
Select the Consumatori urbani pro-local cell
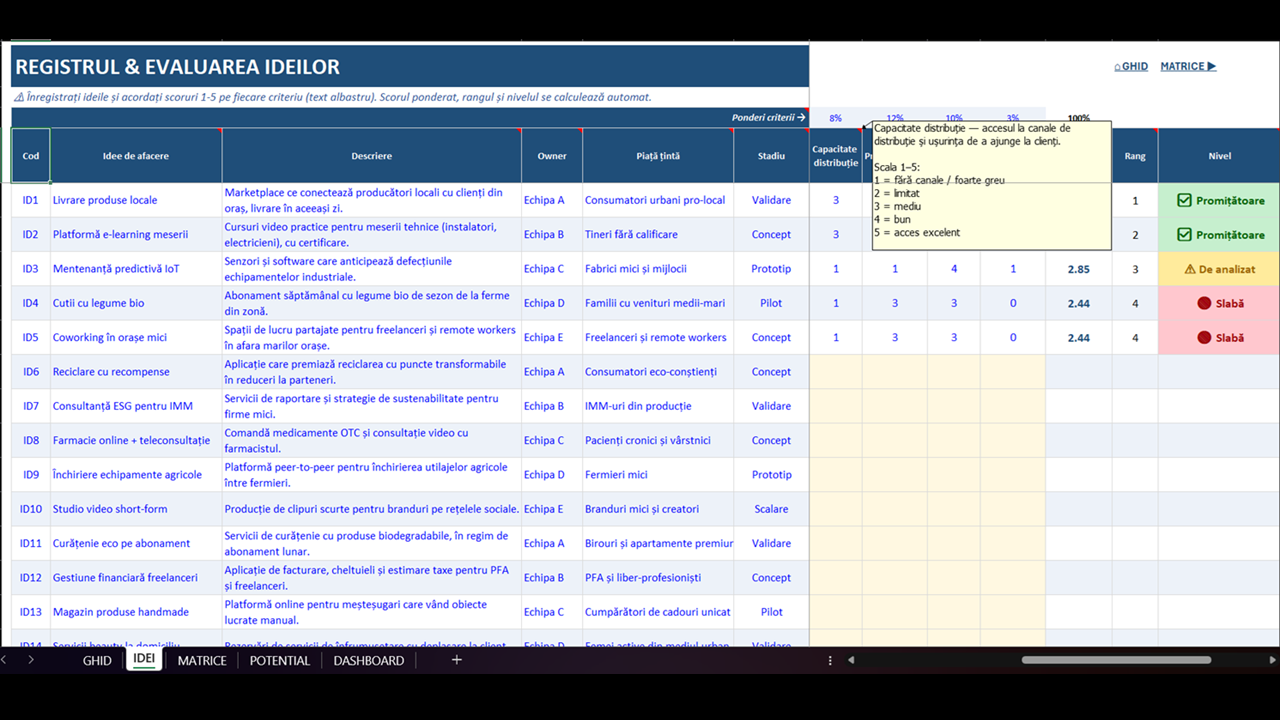658,200
